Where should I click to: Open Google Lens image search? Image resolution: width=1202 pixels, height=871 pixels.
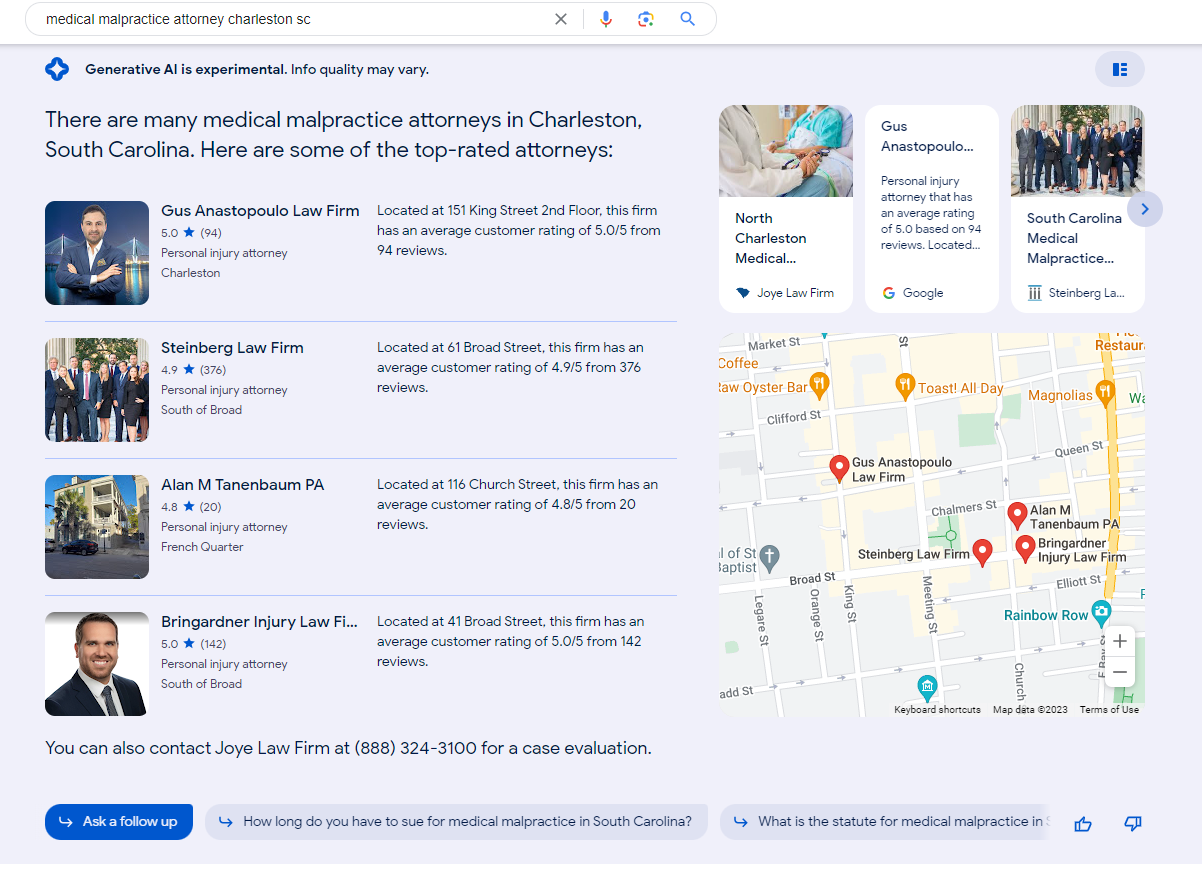646,19
